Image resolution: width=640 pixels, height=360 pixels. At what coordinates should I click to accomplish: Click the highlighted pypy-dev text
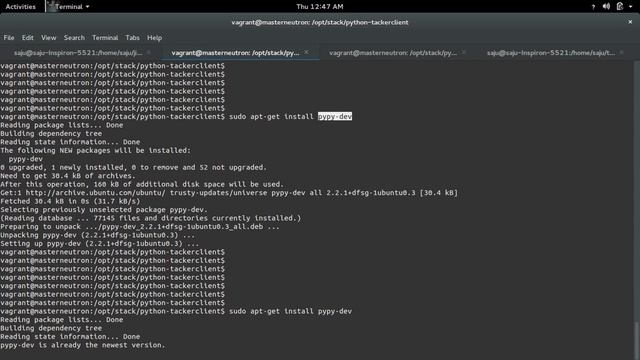(x=335, y=117)
